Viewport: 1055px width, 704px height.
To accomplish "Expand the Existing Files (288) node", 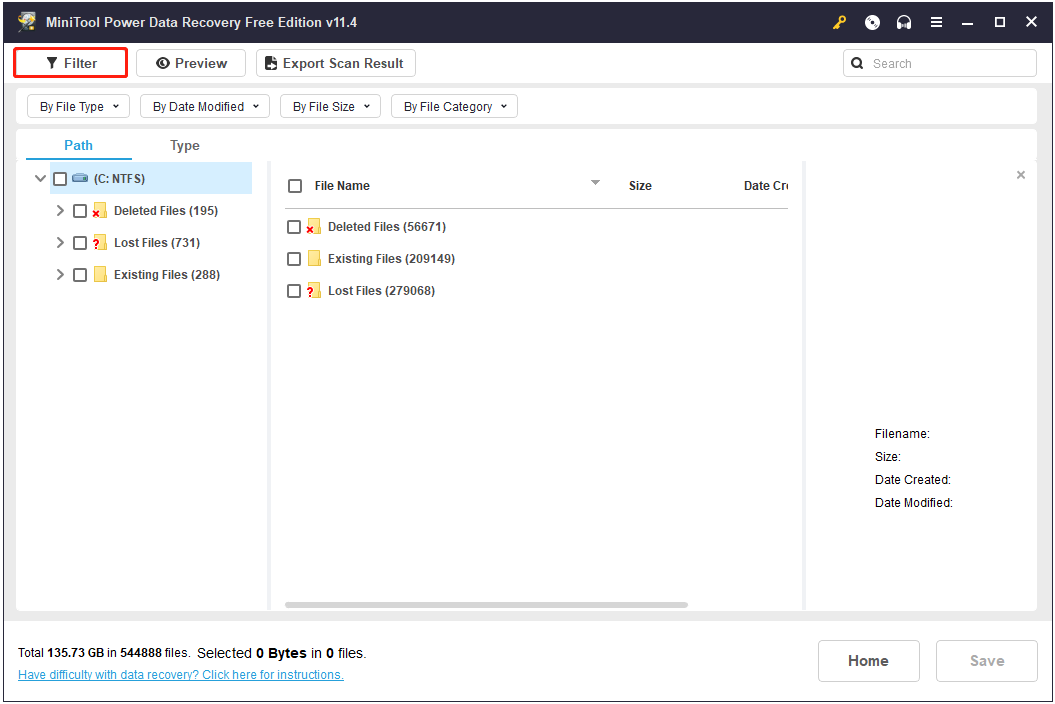I will tap(60, 275).
